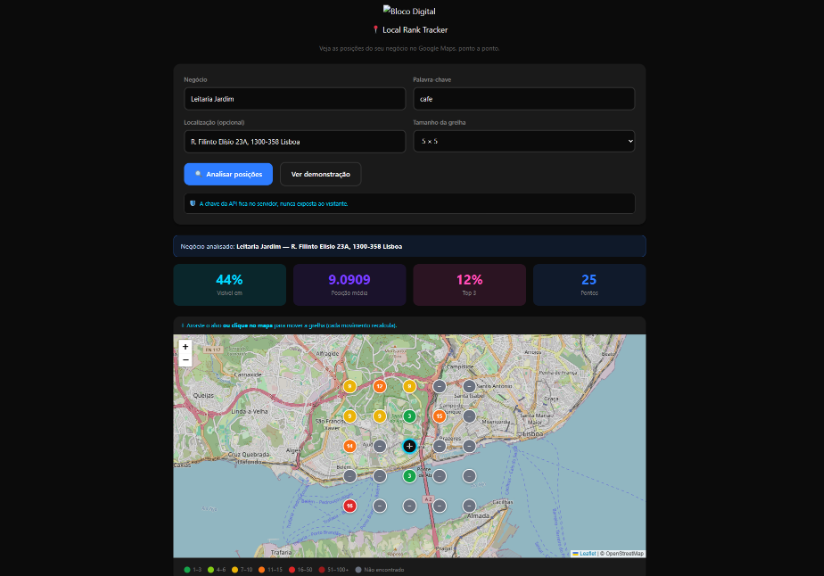Image resolution: width=824 pixels, height=576 pixels.
Task: Click the Linda-a-Velha label on the map
Action: 250,412
